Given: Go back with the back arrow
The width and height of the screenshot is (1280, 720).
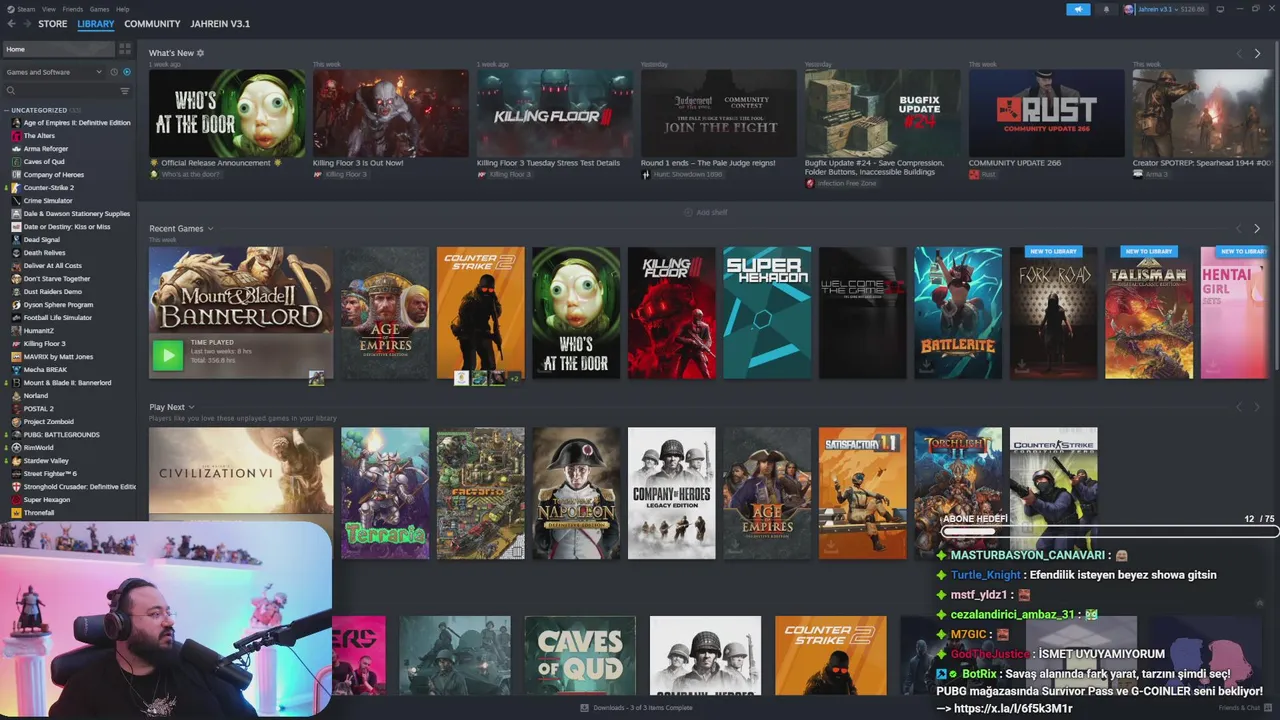Looking at the screenshot, I should click(x=11, y=24).
